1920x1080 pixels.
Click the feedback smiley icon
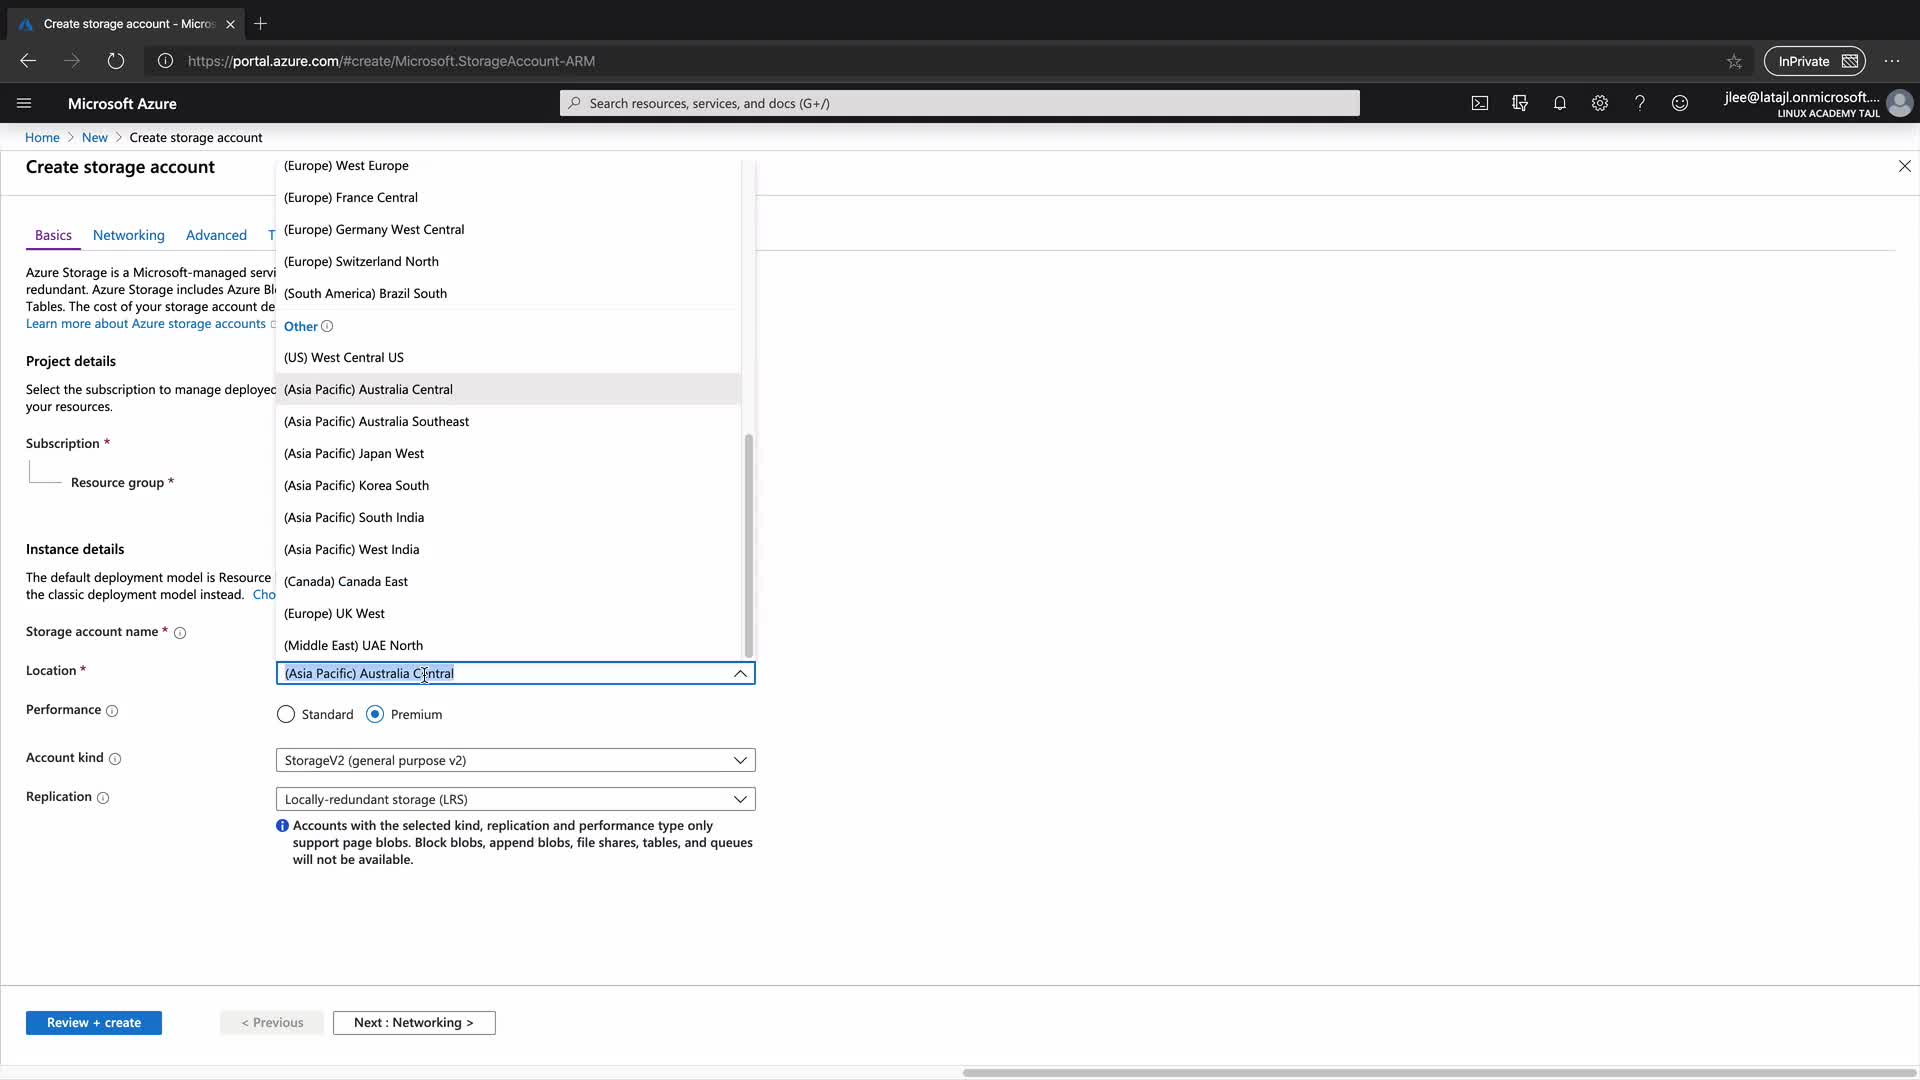1680,103
